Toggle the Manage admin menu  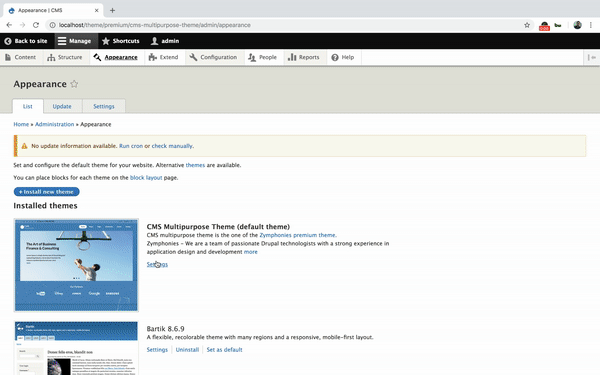75,41
